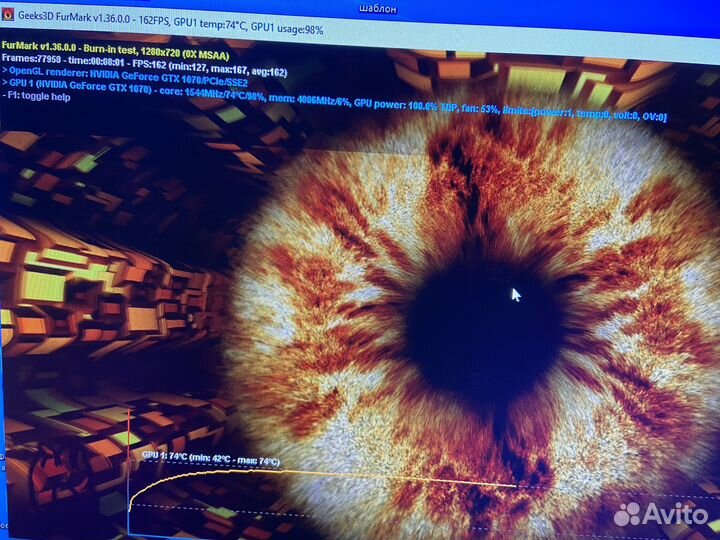This screenshot has width=720, height=540.
Task: Click the 'OpenGL renderer: NVIDIA GeForce GTX 1070' line
Action: 125,78
